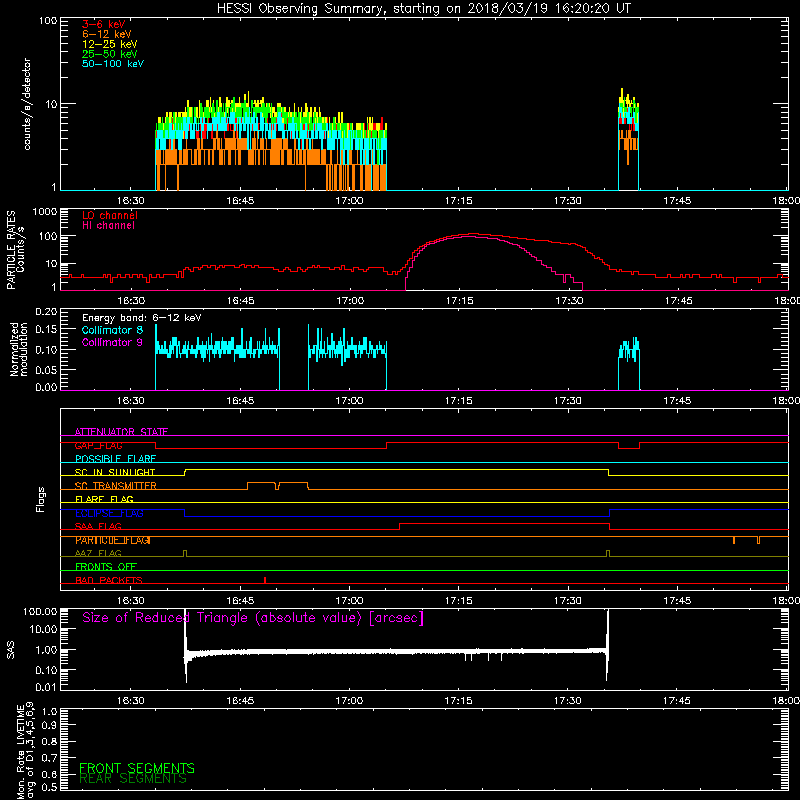
Task: Click the LO channel legend label
Action: [x=110, y=215]
